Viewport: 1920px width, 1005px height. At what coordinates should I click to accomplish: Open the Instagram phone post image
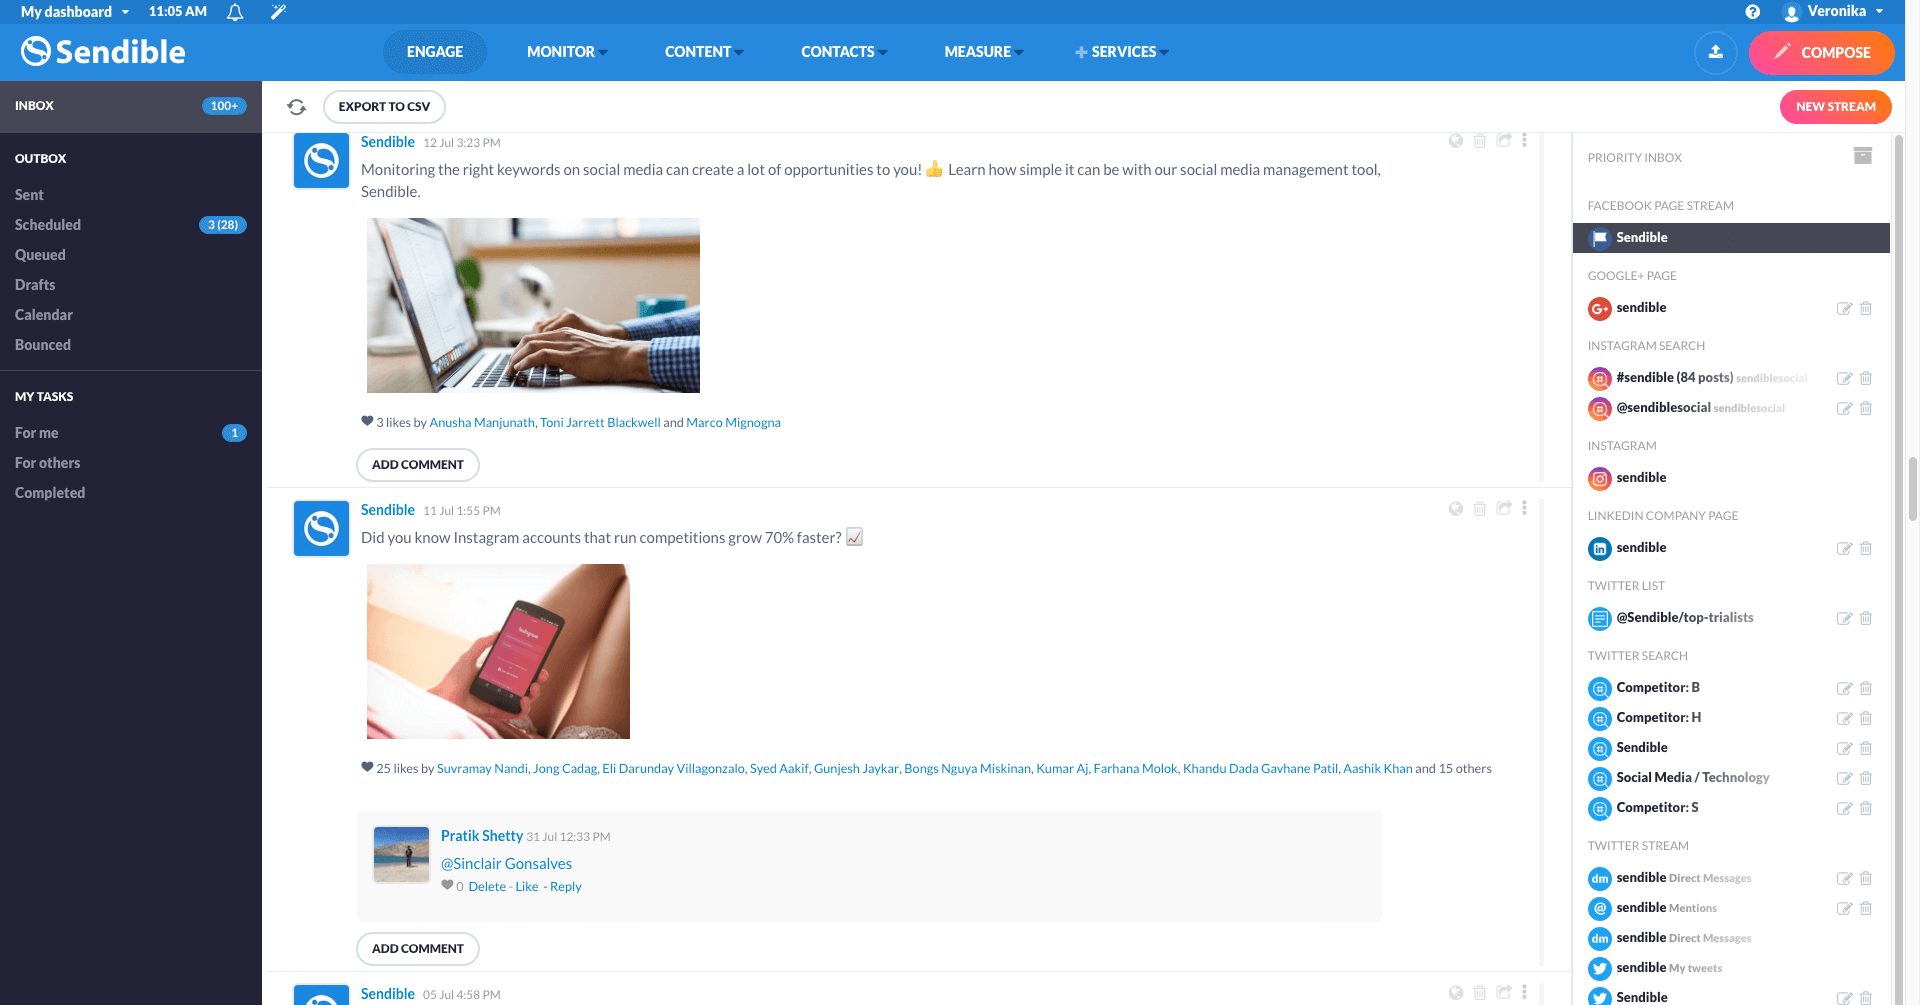coord(498,652)
